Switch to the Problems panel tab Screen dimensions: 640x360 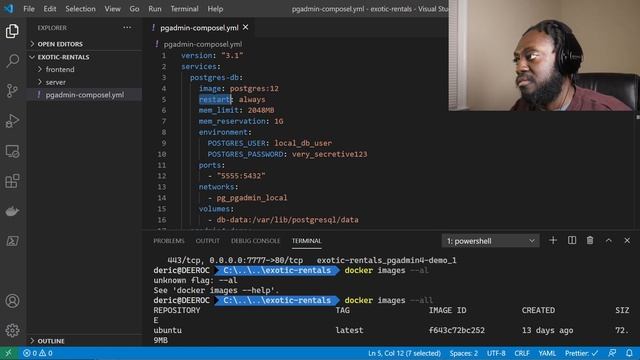[x=169, y=241]
